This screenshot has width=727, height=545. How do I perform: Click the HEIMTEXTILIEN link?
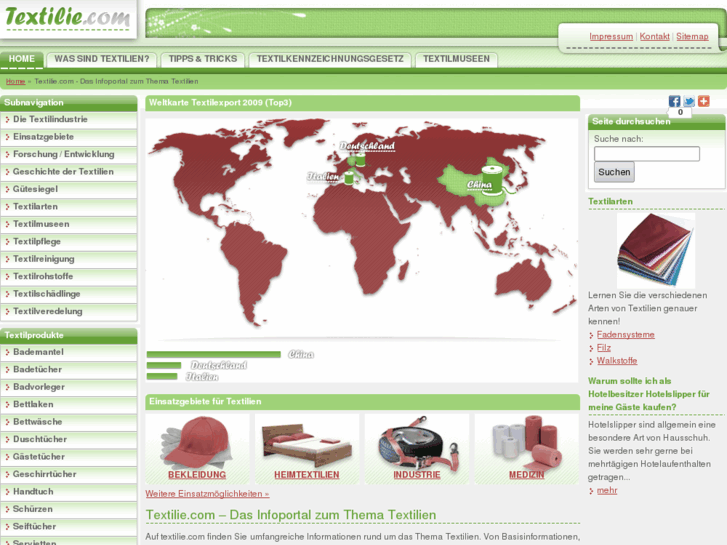click(x=306, y=475)
